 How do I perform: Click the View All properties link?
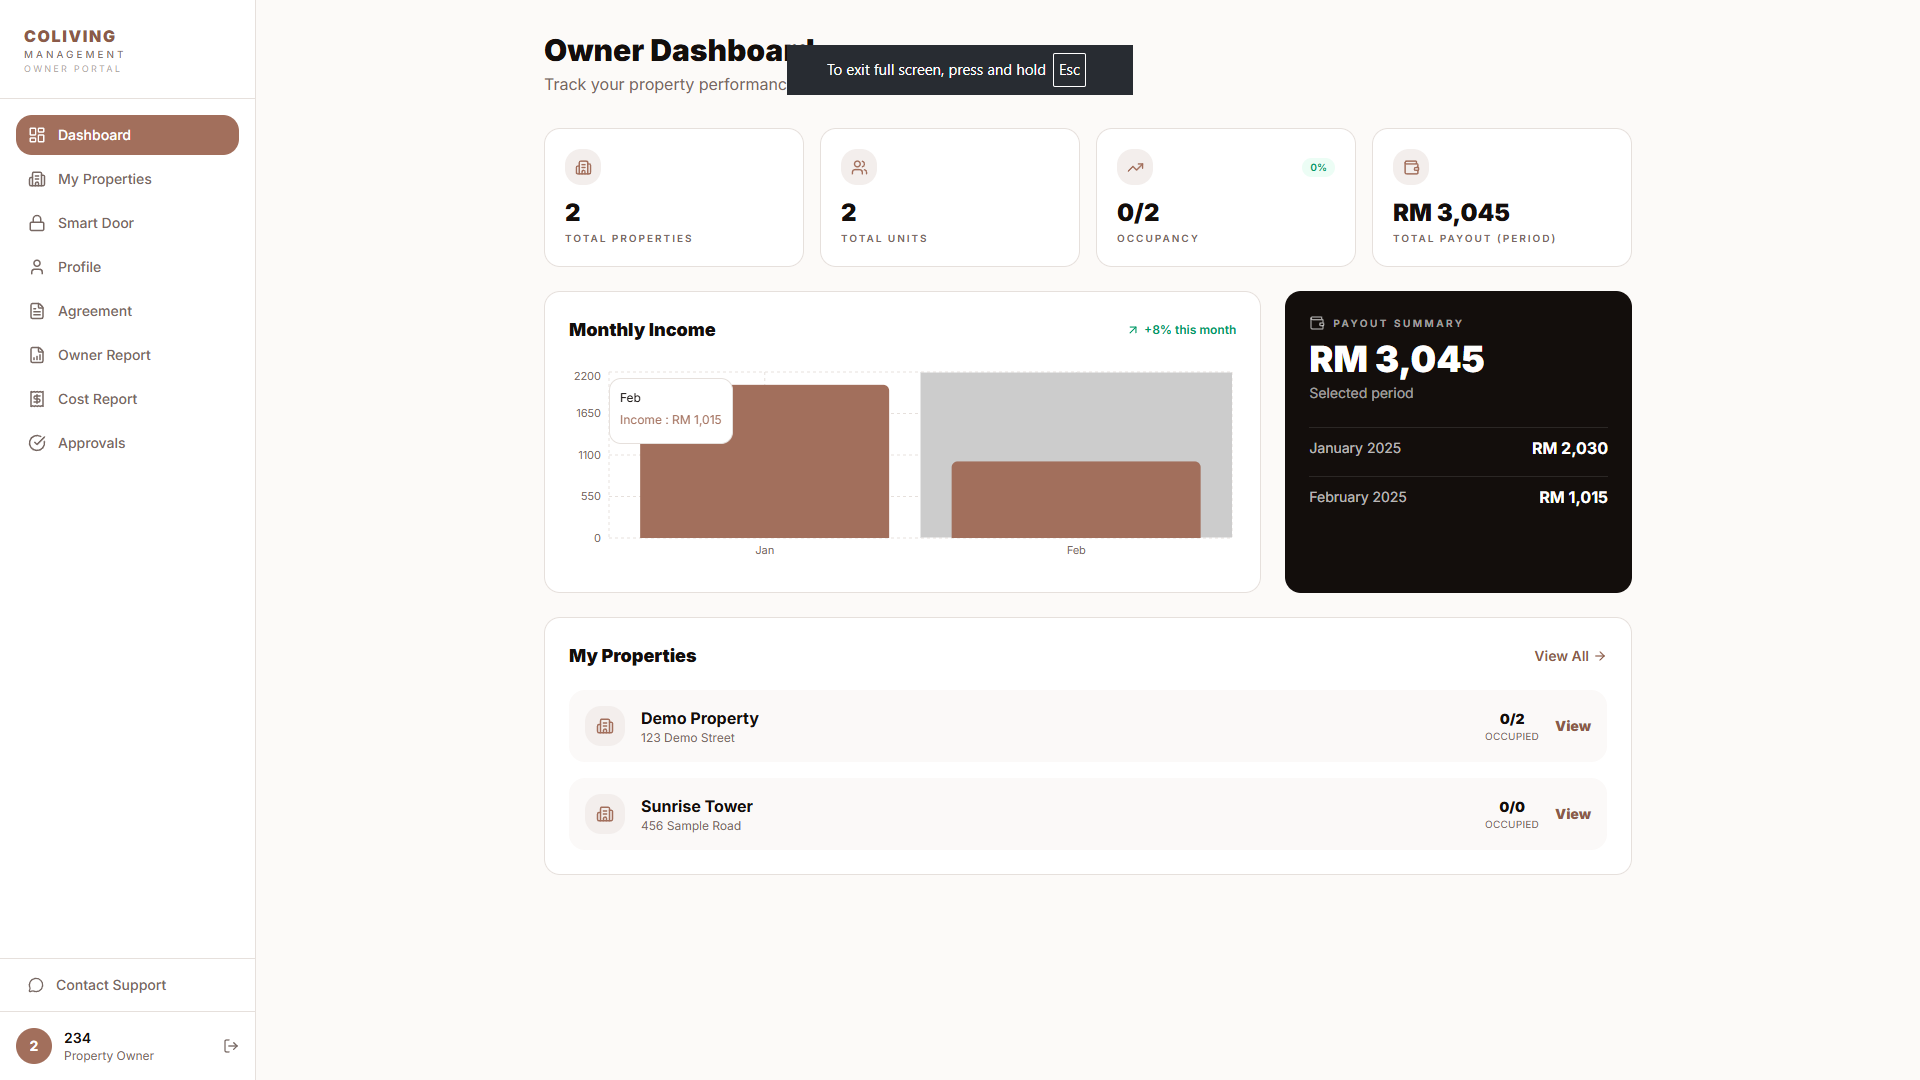point(1569,656)
